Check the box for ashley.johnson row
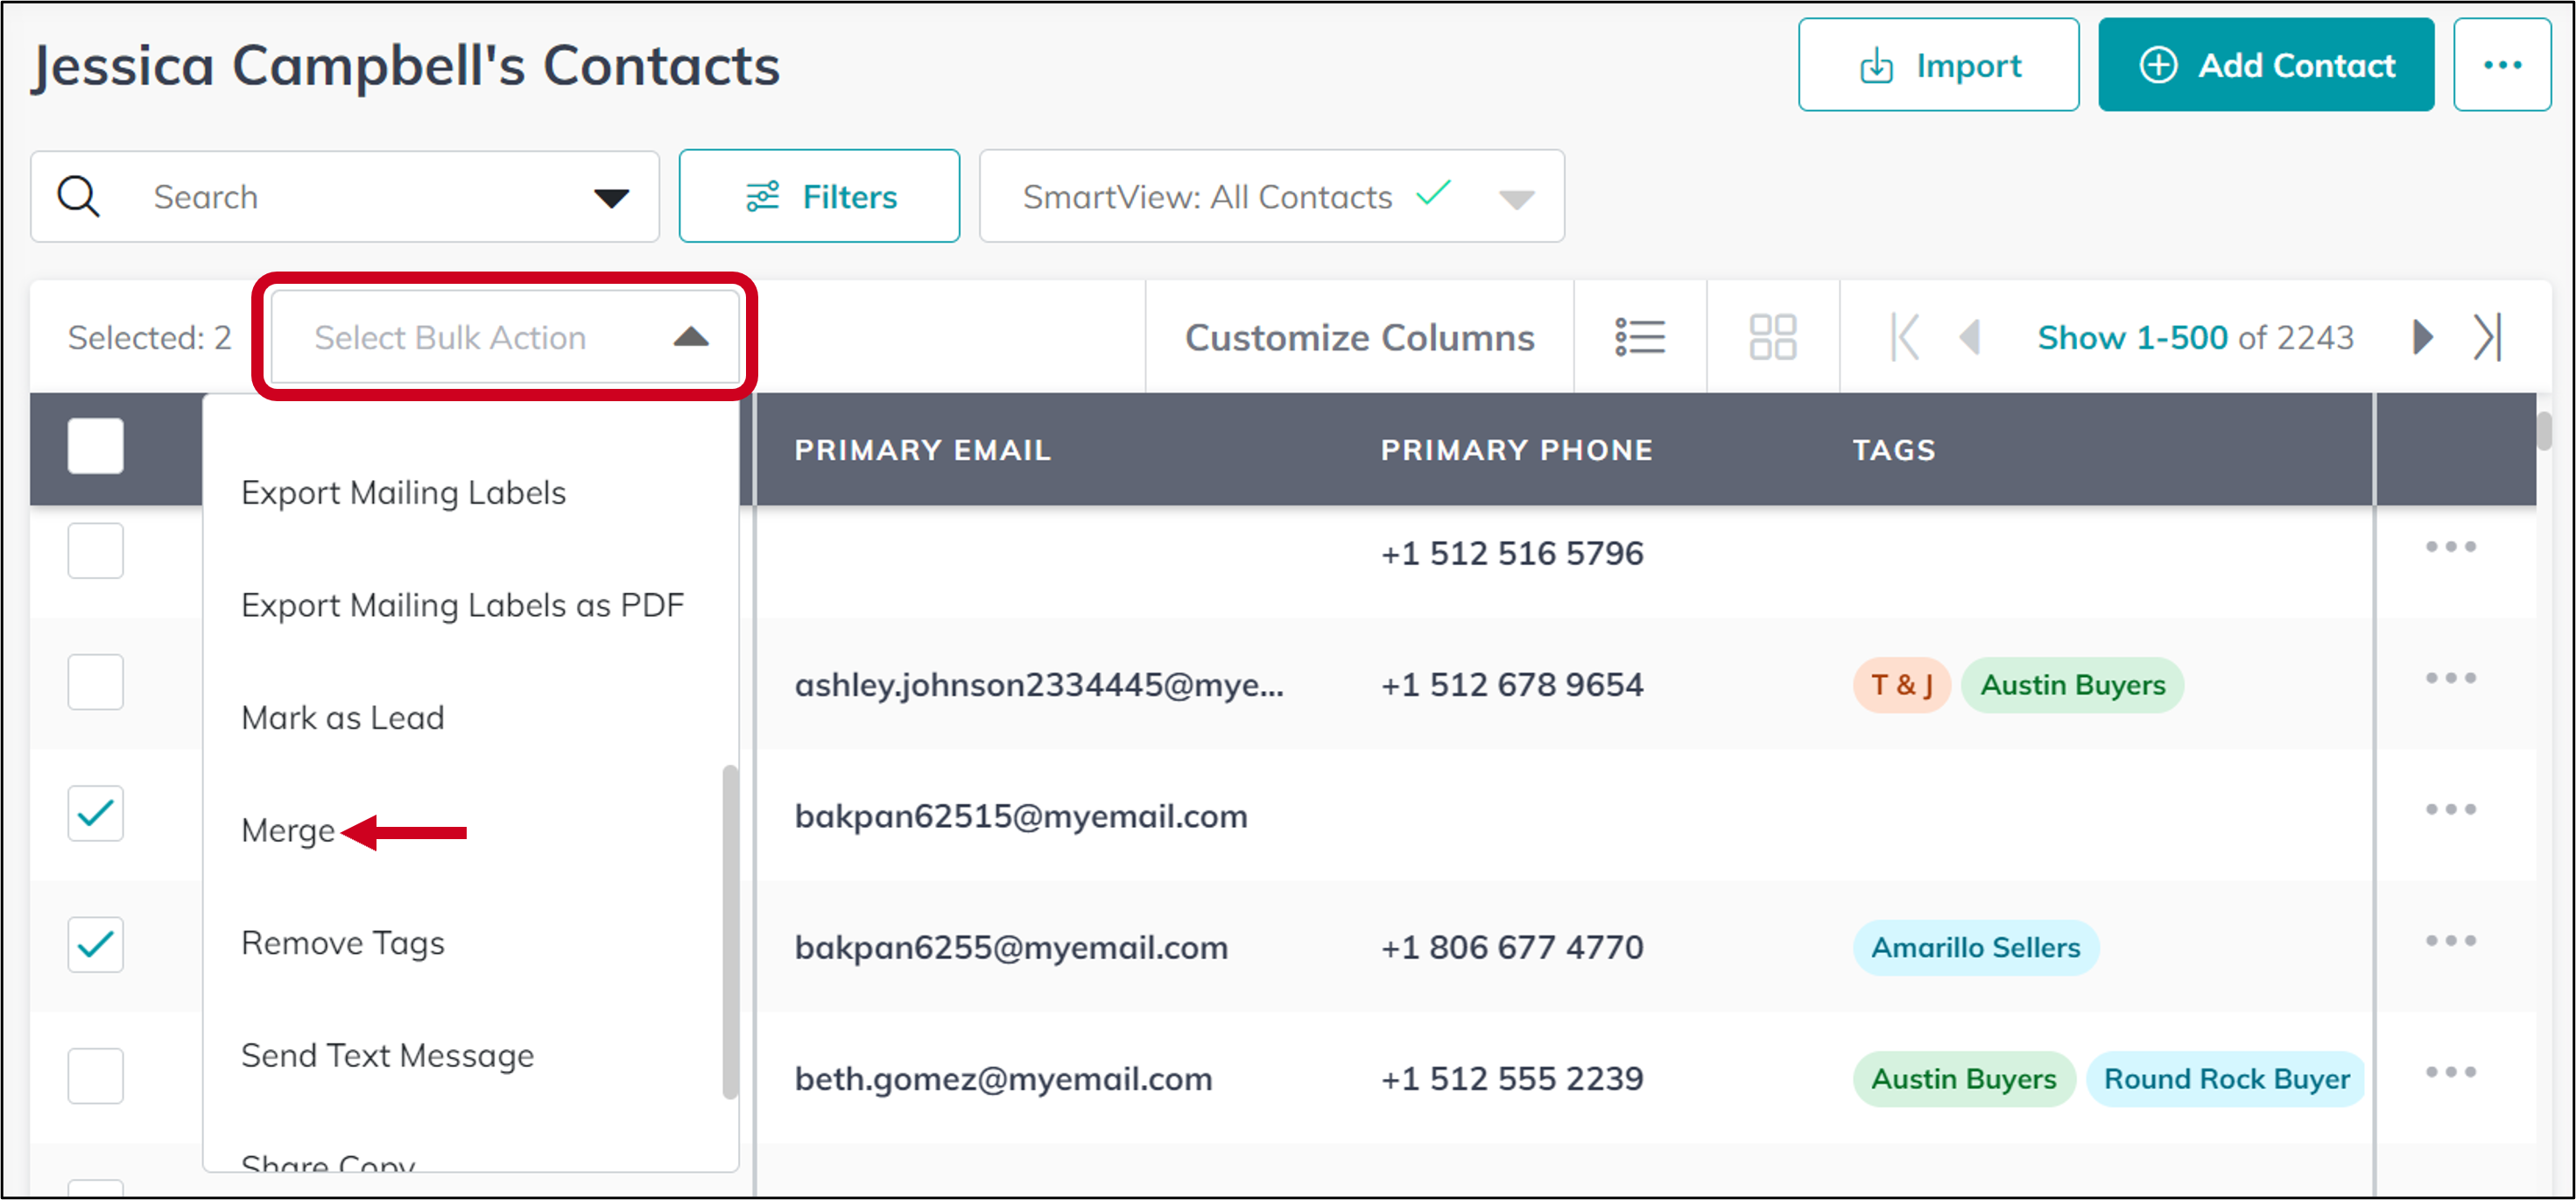The image size is (2576, 1200). point(96,682)
